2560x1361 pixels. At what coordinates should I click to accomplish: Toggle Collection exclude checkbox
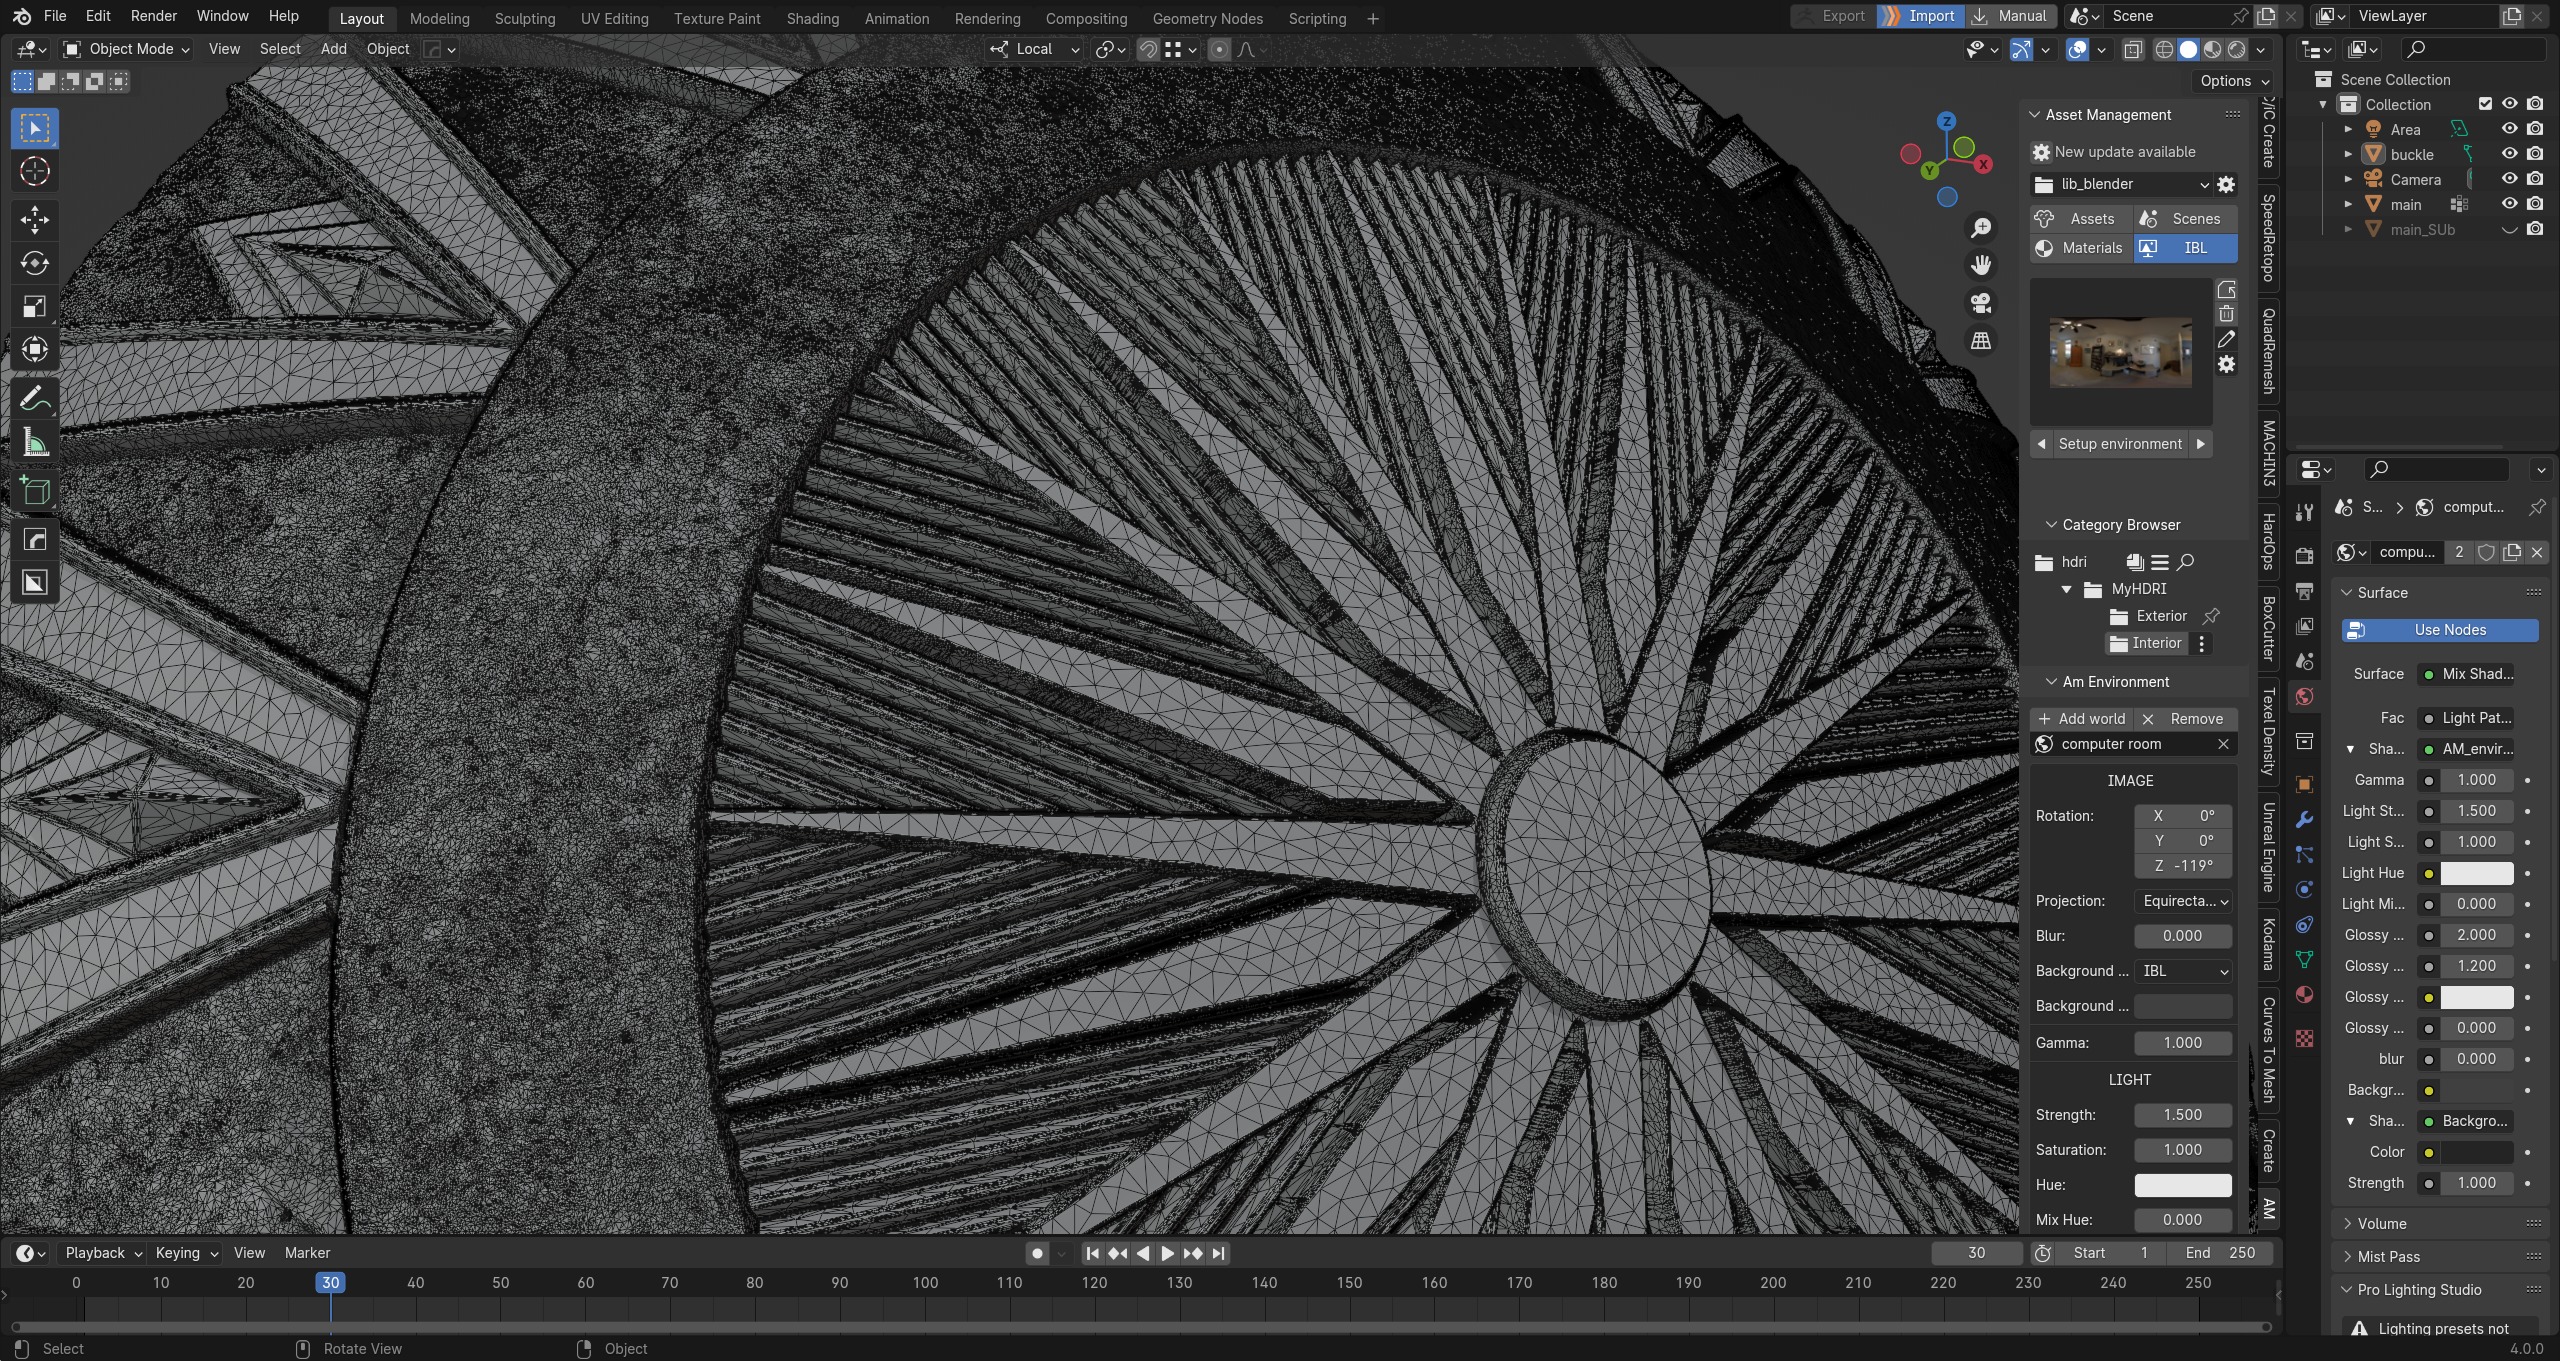click(2485, 104)
